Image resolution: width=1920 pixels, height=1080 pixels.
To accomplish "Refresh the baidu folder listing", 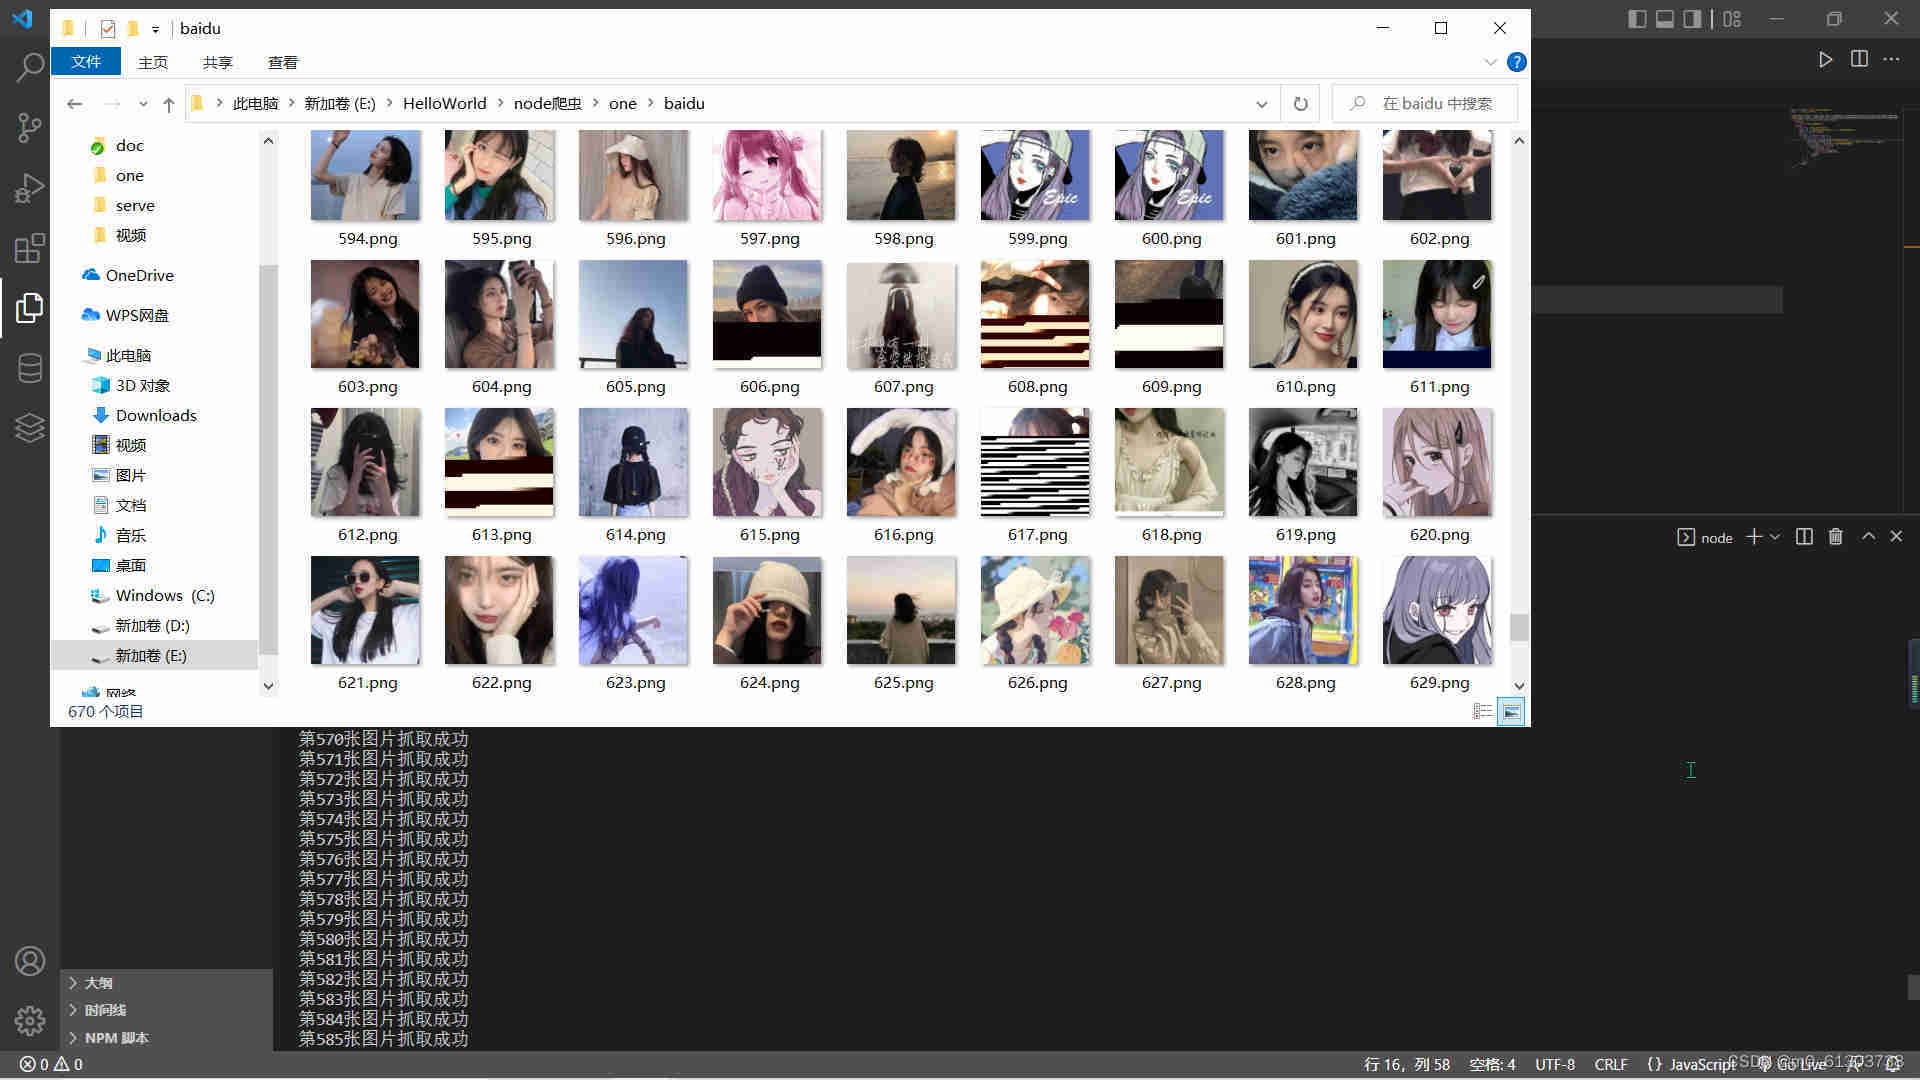I will coord(1300,104).
